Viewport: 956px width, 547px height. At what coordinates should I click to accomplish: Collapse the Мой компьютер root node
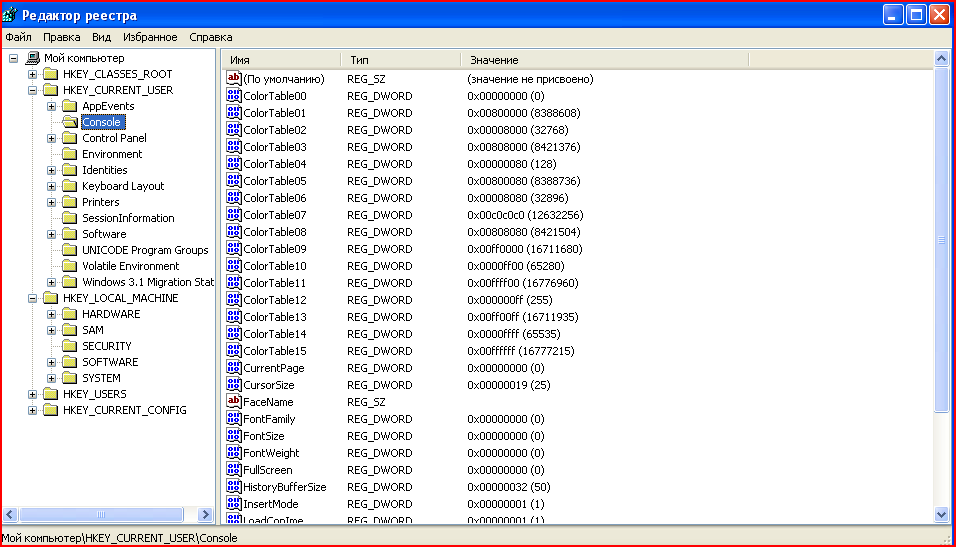tap(13, 59)
